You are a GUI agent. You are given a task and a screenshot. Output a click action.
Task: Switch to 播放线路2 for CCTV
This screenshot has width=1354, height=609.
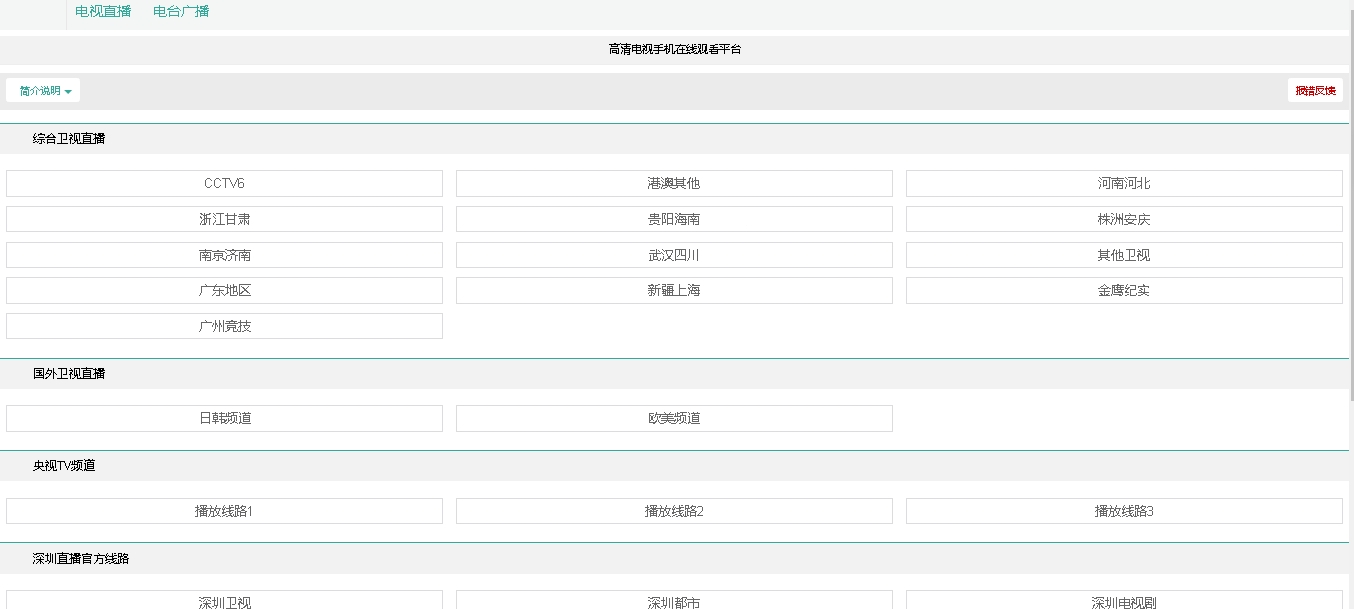click(x=674, y=512)
